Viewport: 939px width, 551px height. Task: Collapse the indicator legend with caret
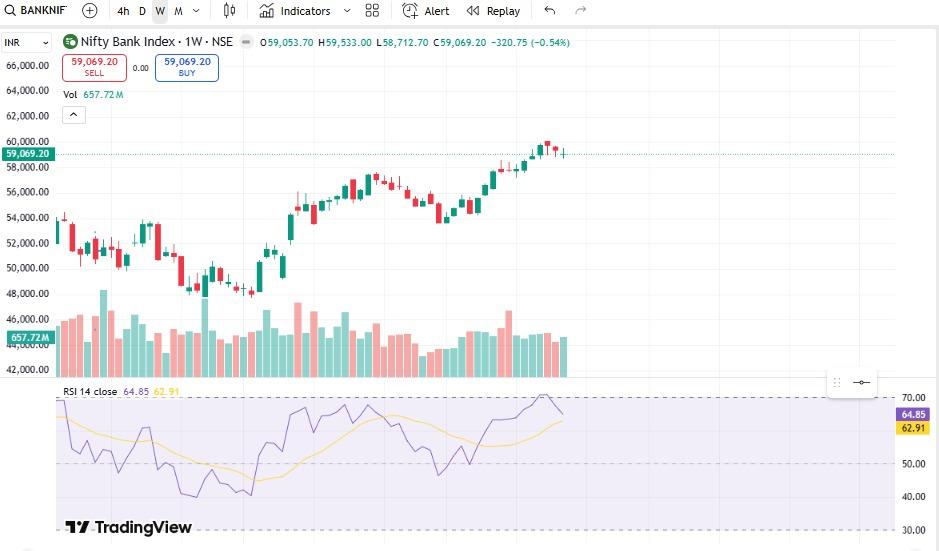click(x=74, y=115)
